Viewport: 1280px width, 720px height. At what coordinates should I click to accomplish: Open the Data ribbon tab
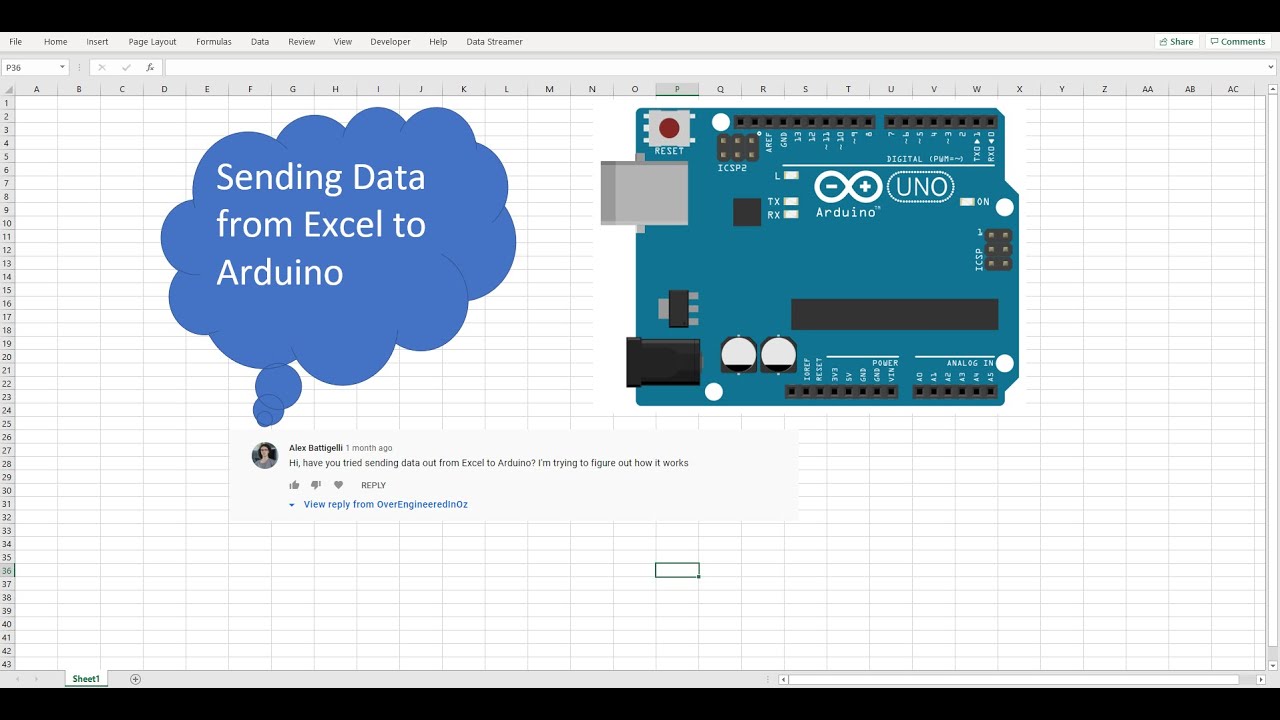click(x=260, y=42)
